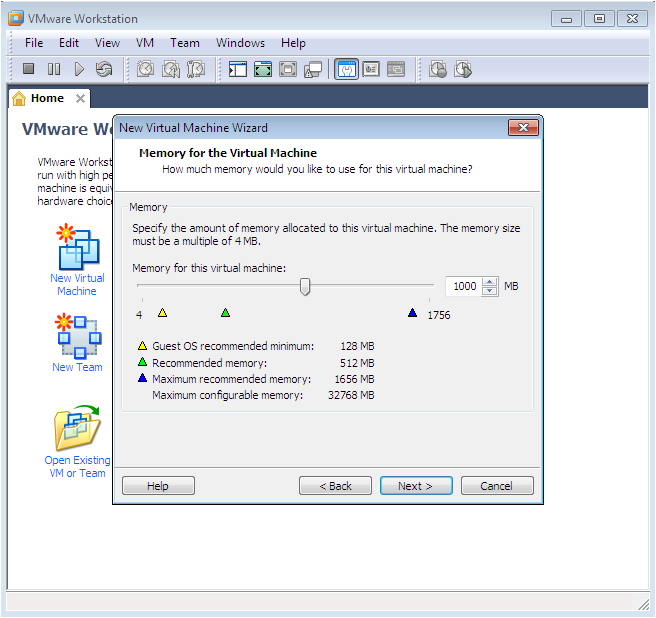Click the New Virtual Machine icon
This screenshot has width=656, height=618.
[x=78, y=247]
